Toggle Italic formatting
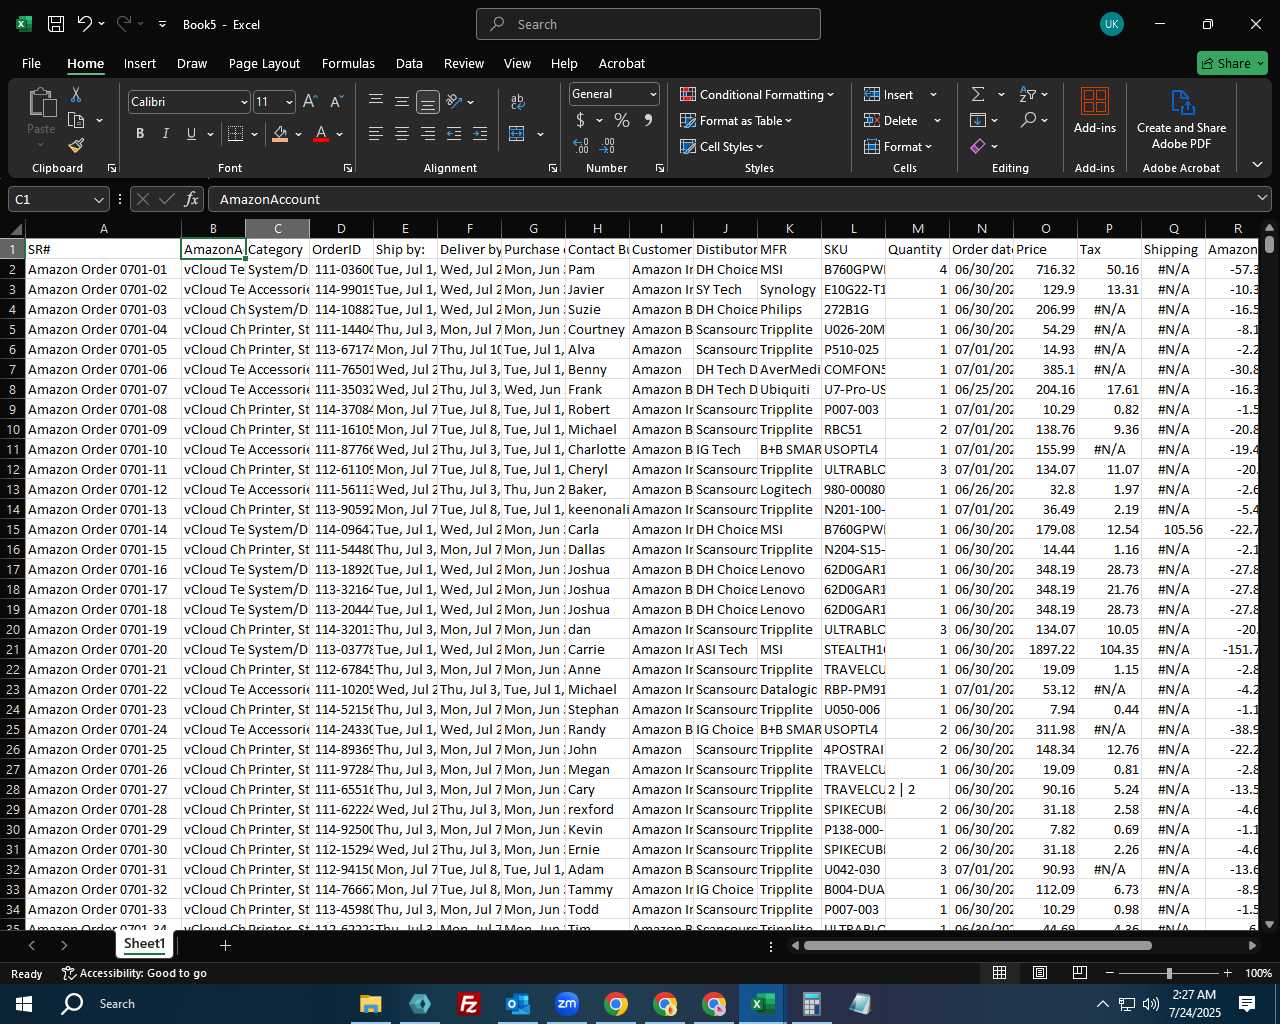 click(165, 133)
